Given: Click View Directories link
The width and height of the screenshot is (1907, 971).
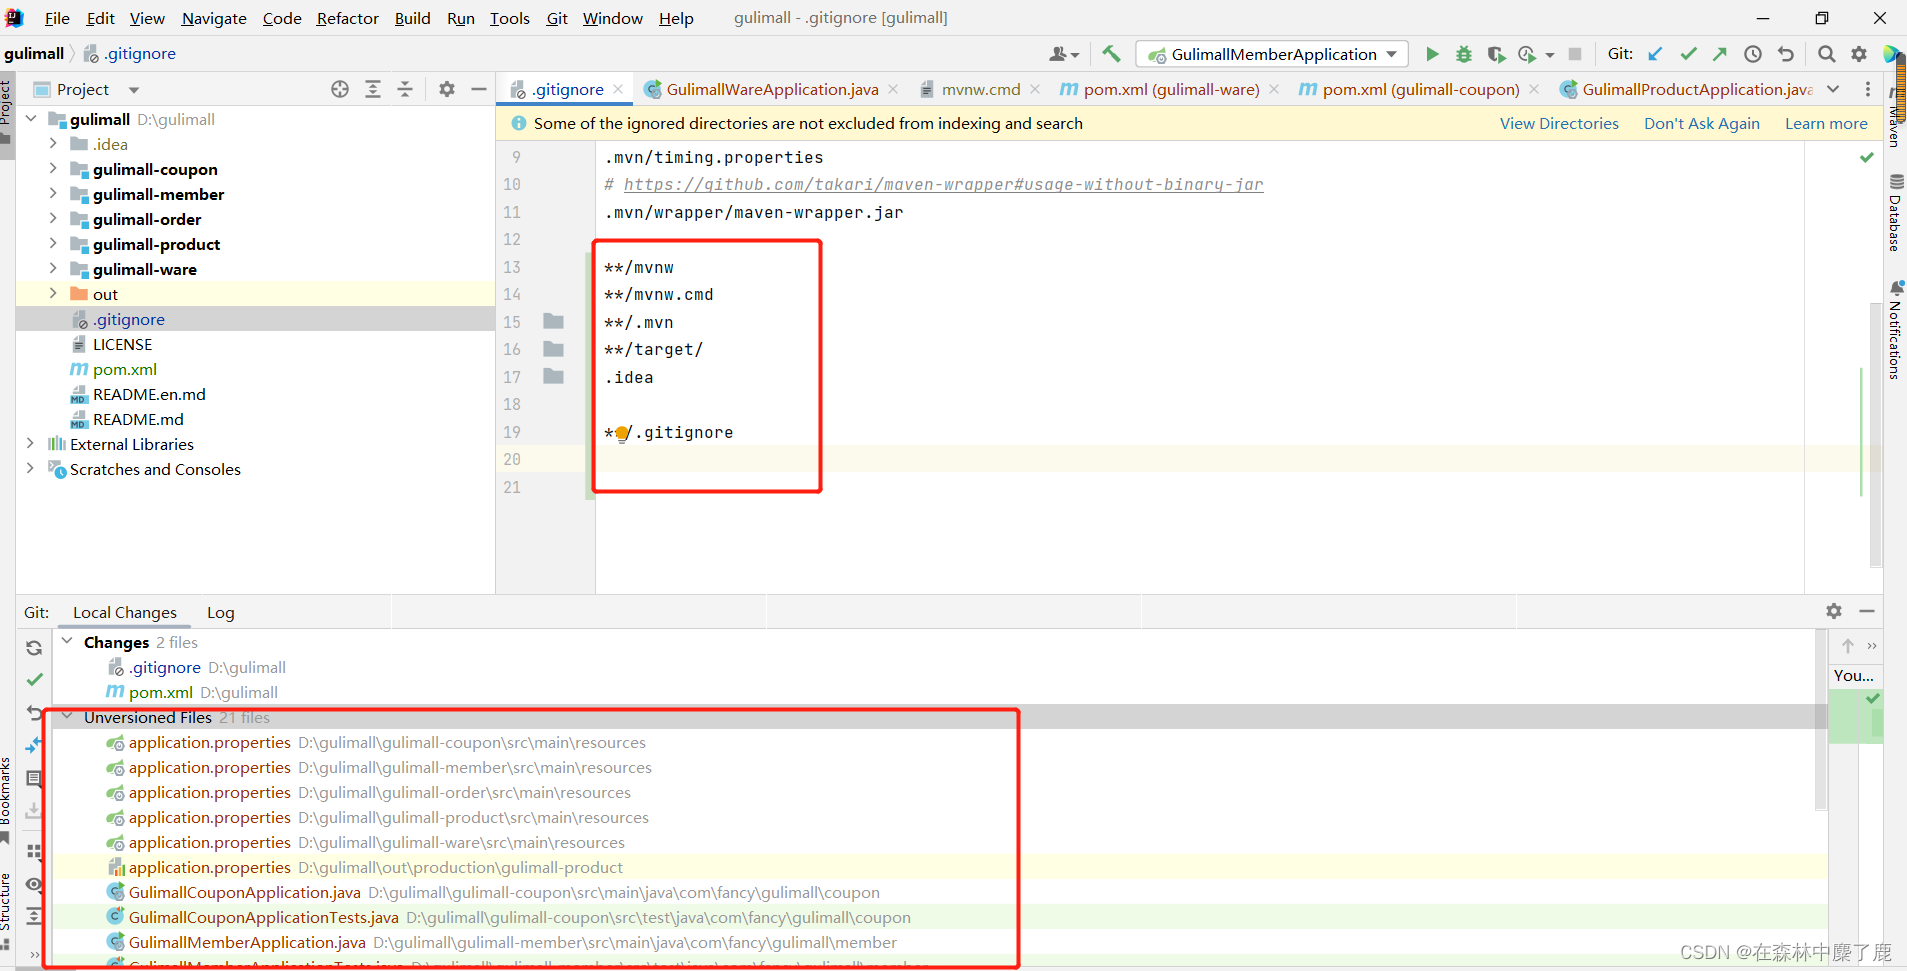Looking at the screenshot, I should [x=1559, y=123].
